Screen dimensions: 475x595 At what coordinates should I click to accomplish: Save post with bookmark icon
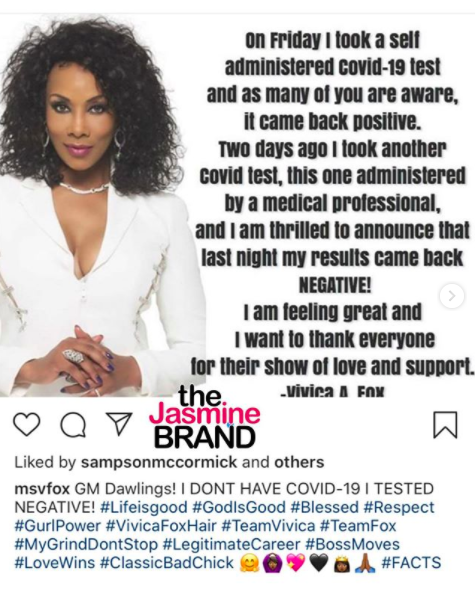[x=445, y=425]
